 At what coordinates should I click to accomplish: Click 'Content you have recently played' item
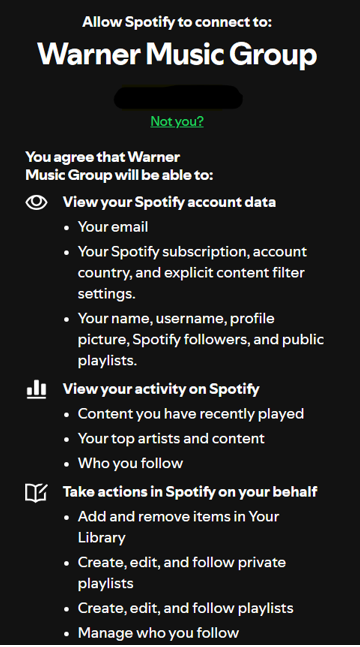191,414
